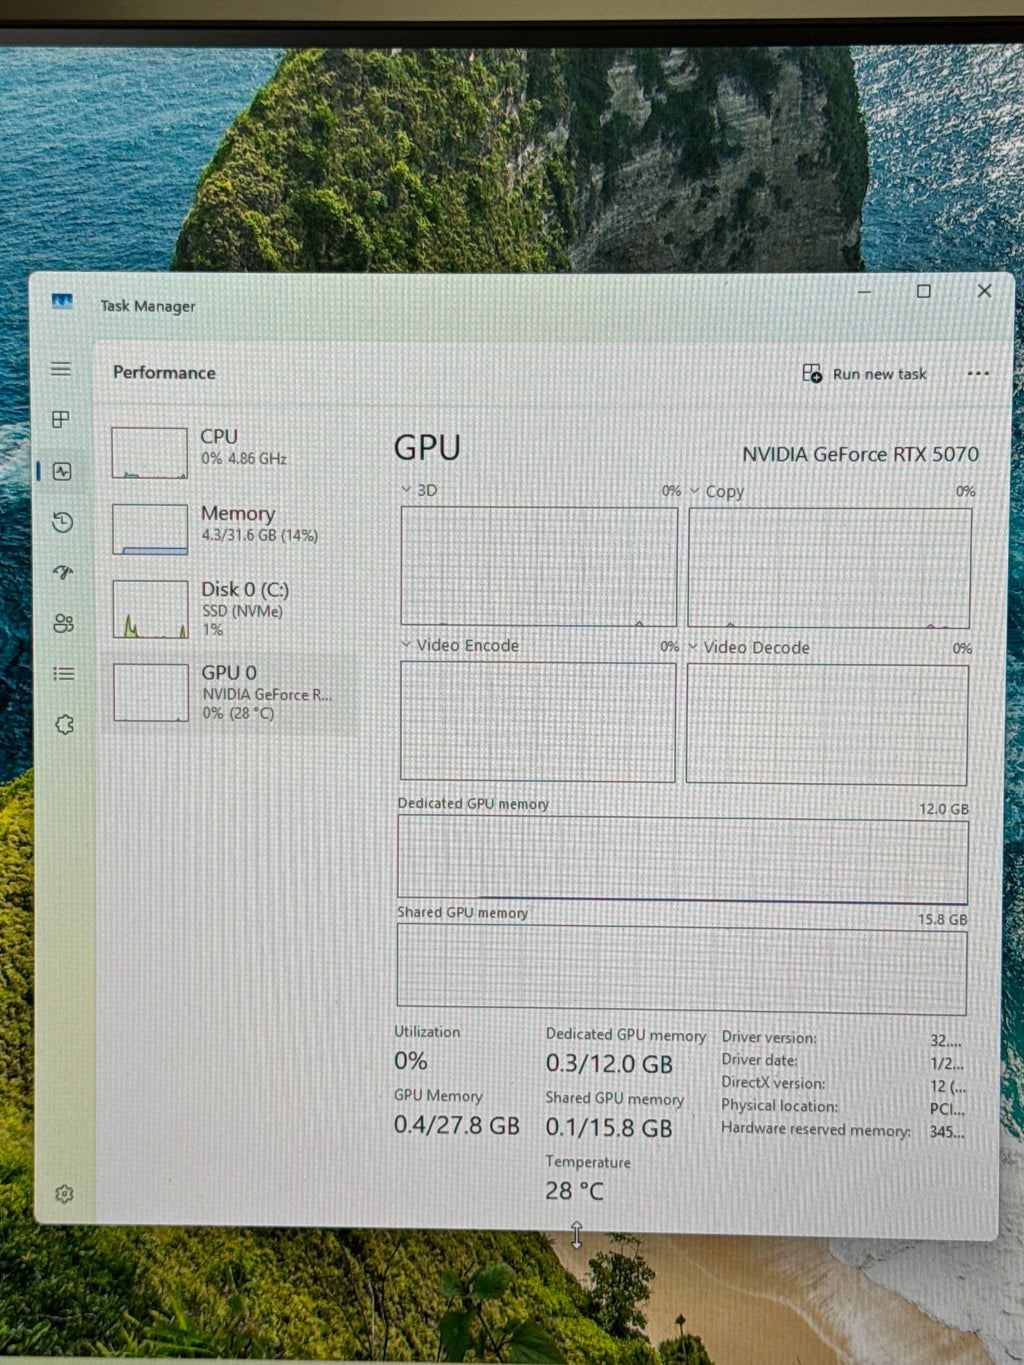Screen dimensions: 1024x1365
Task: Open the three-dot more options menu
Action: click(x=978, y=374)
